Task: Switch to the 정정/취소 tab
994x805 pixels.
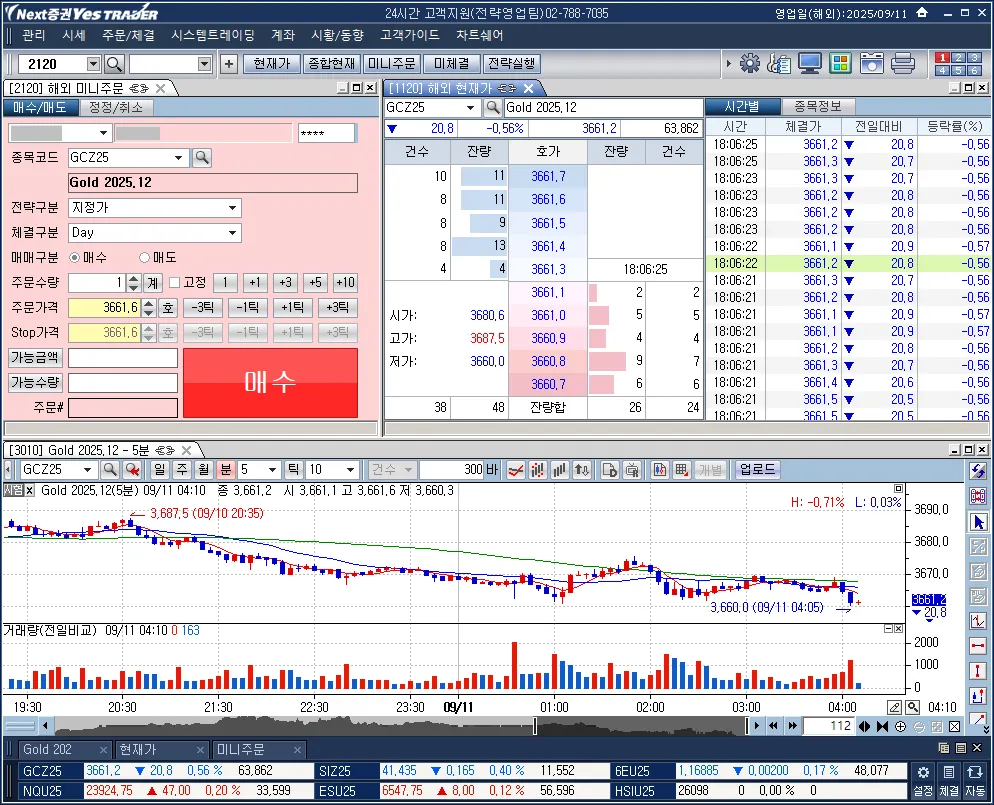Action: pos(116,108)
